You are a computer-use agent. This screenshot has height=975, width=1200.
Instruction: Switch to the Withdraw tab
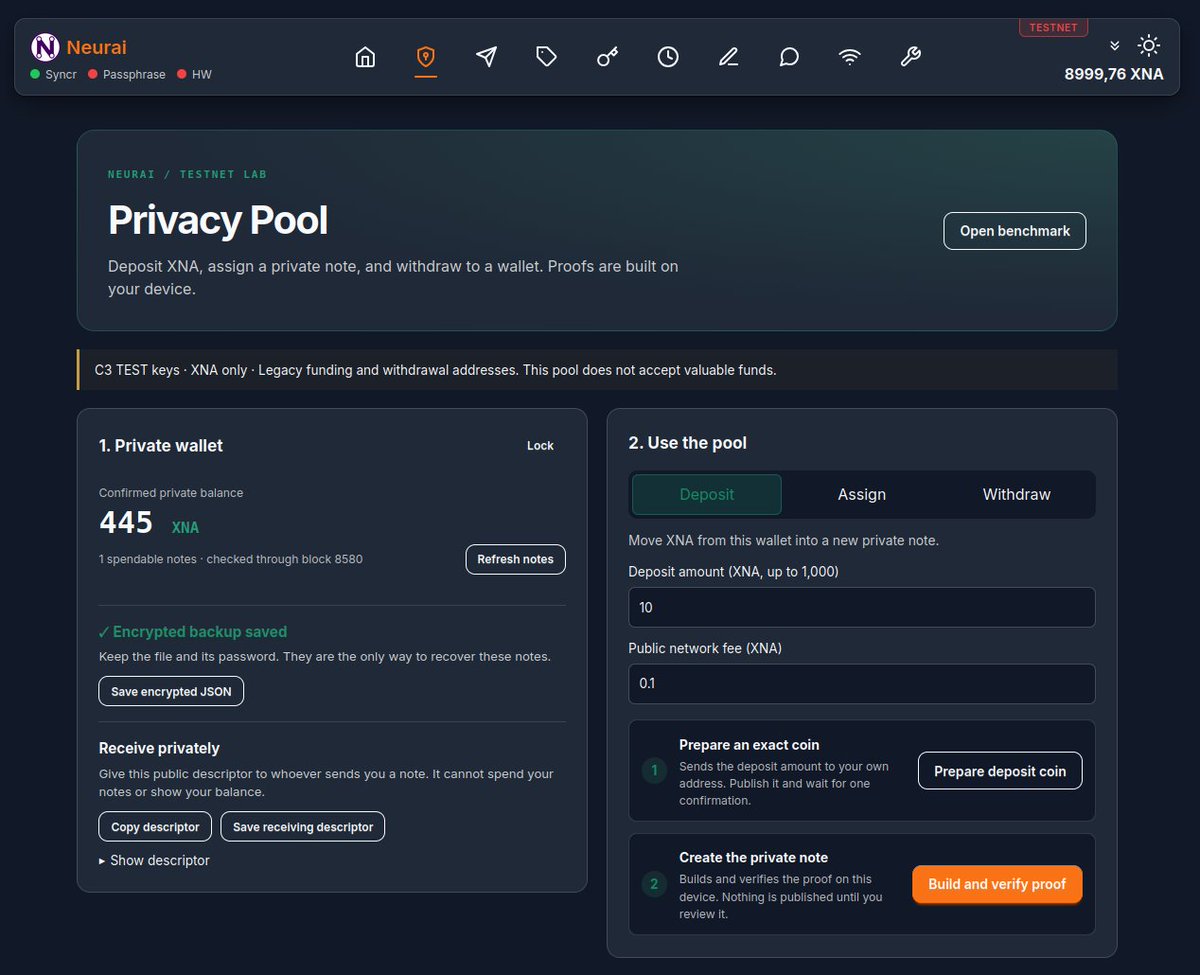click(x=1017, y=494)
